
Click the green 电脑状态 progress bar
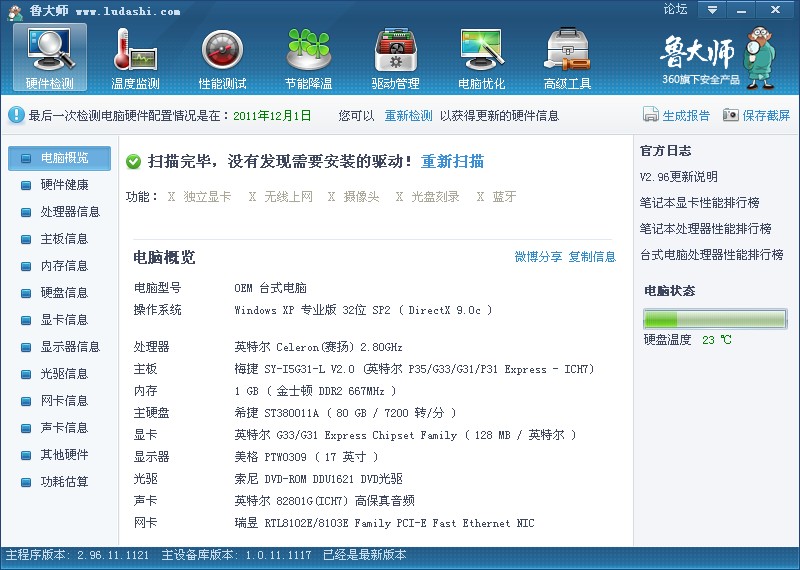click(x=715, y=319)
